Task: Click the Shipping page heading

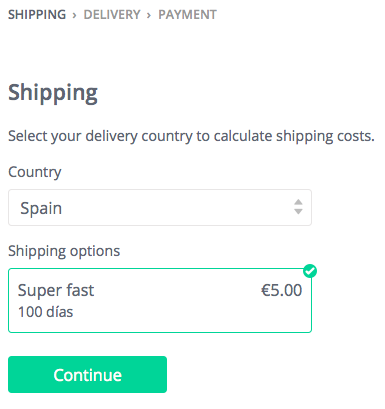Action: 53,93
